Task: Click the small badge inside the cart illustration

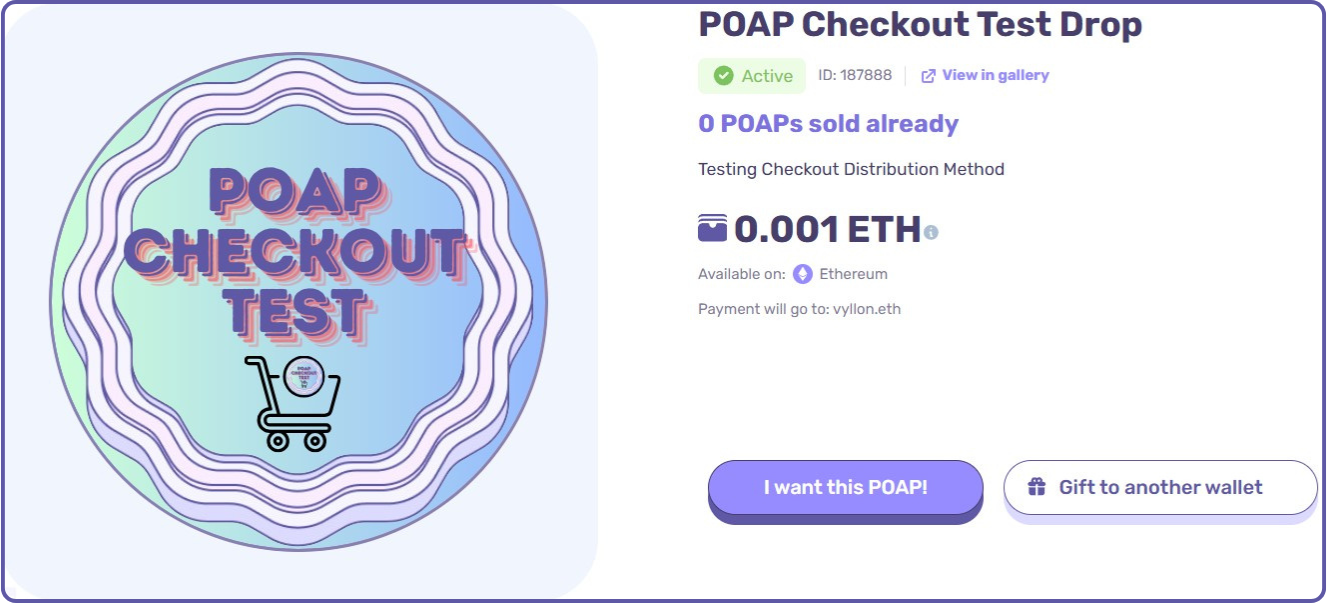Action: (303, 377)
